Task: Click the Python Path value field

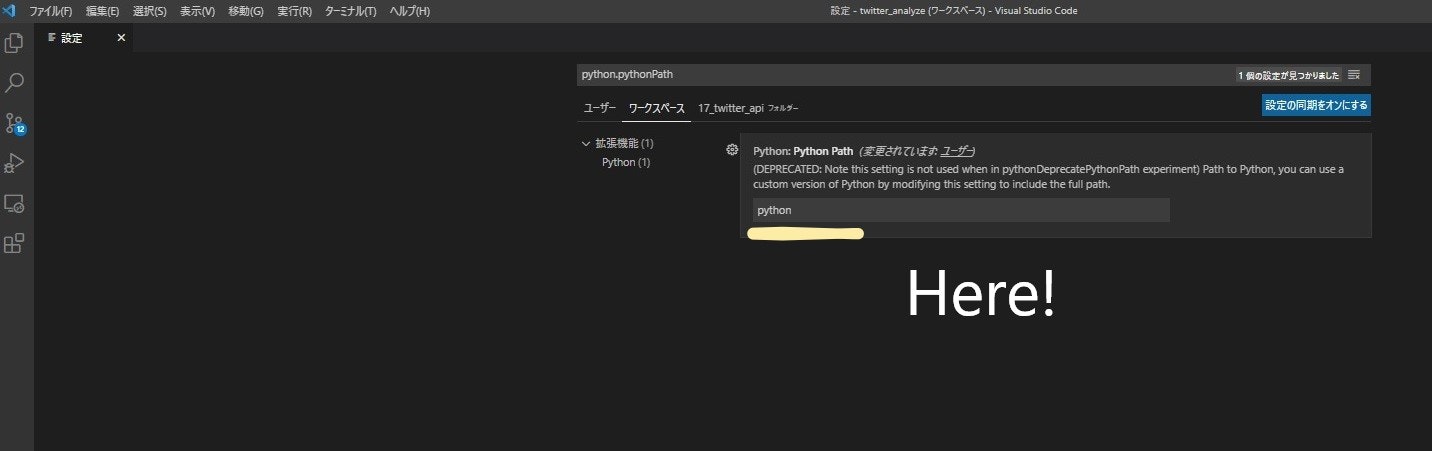Action: (961, 210)
